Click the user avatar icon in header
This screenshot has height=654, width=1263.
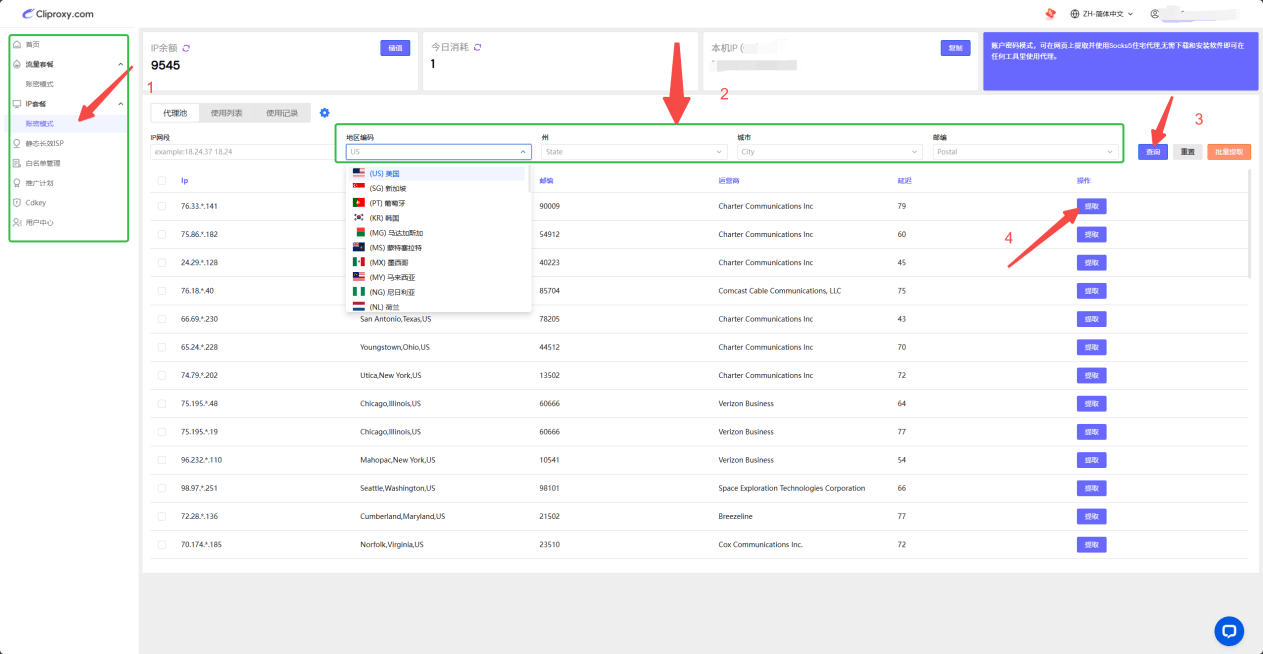point(1155,14)
